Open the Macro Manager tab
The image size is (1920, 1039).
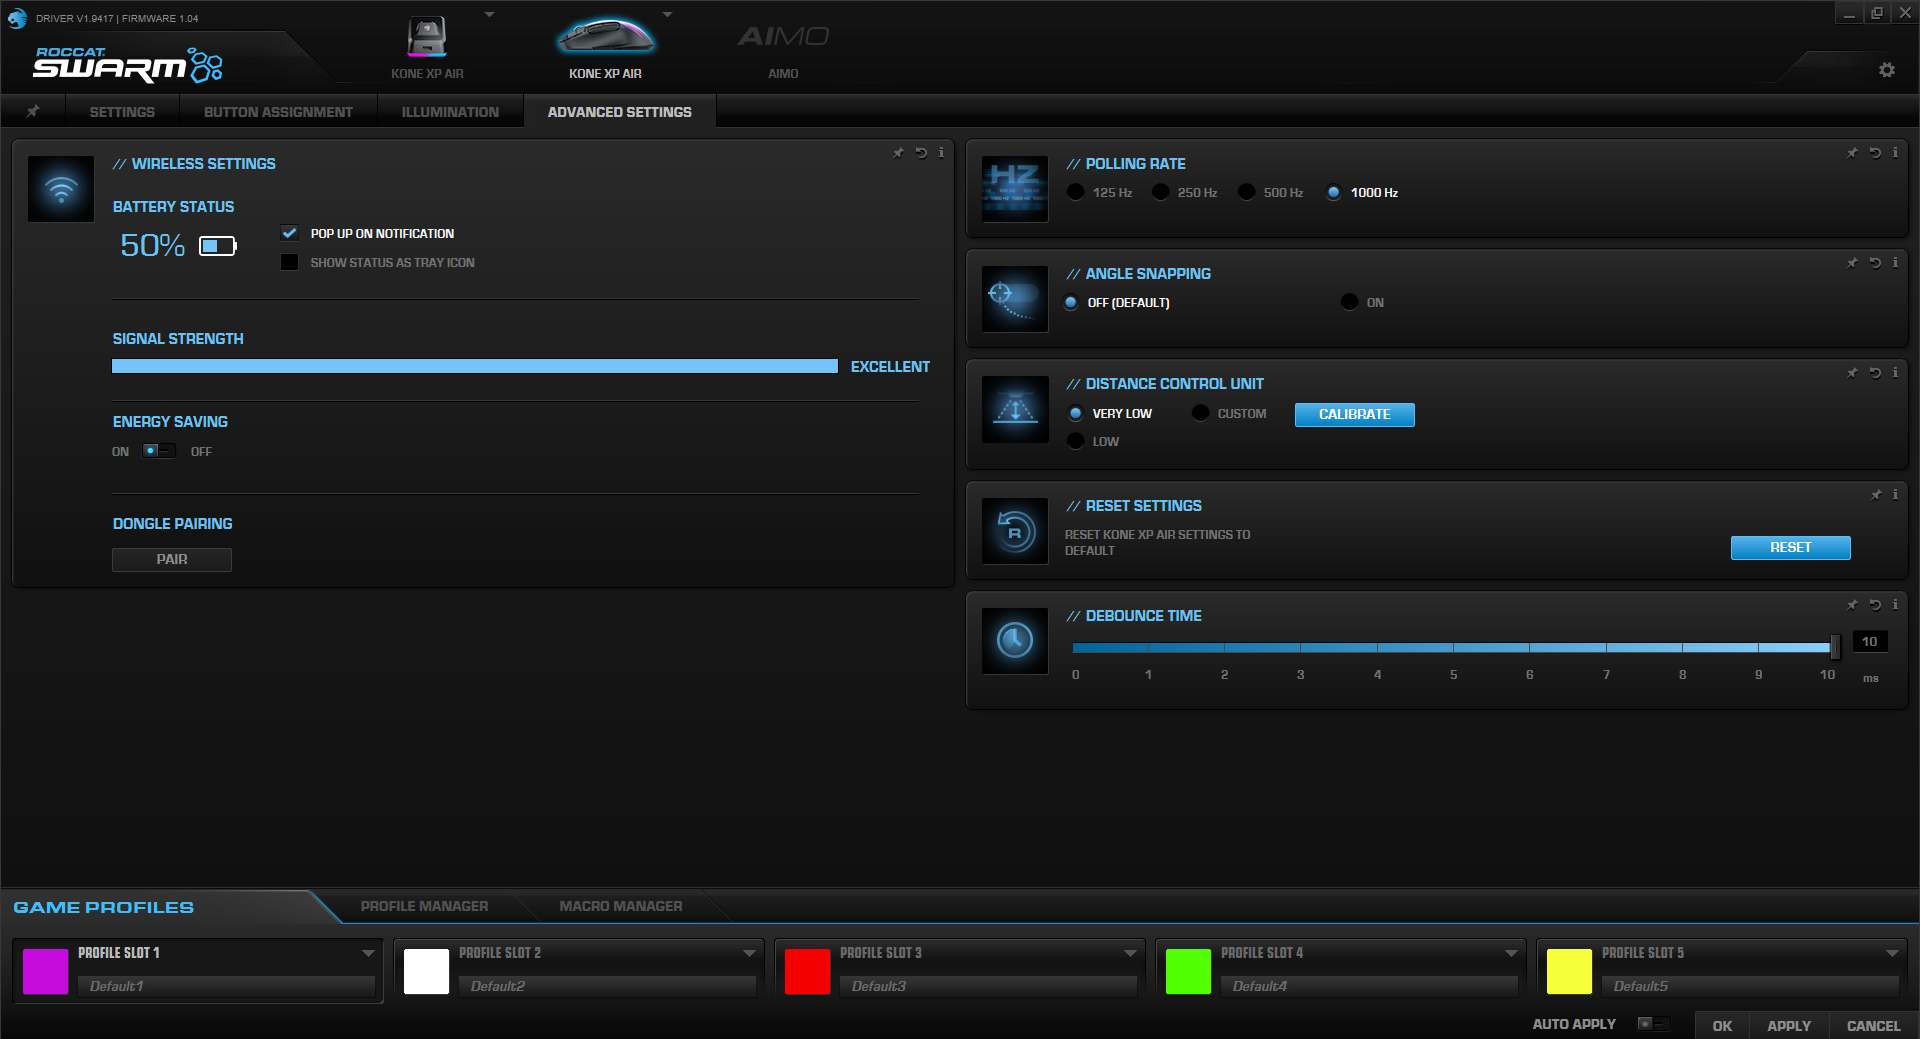pyautogui.click(x=621, y=906)
